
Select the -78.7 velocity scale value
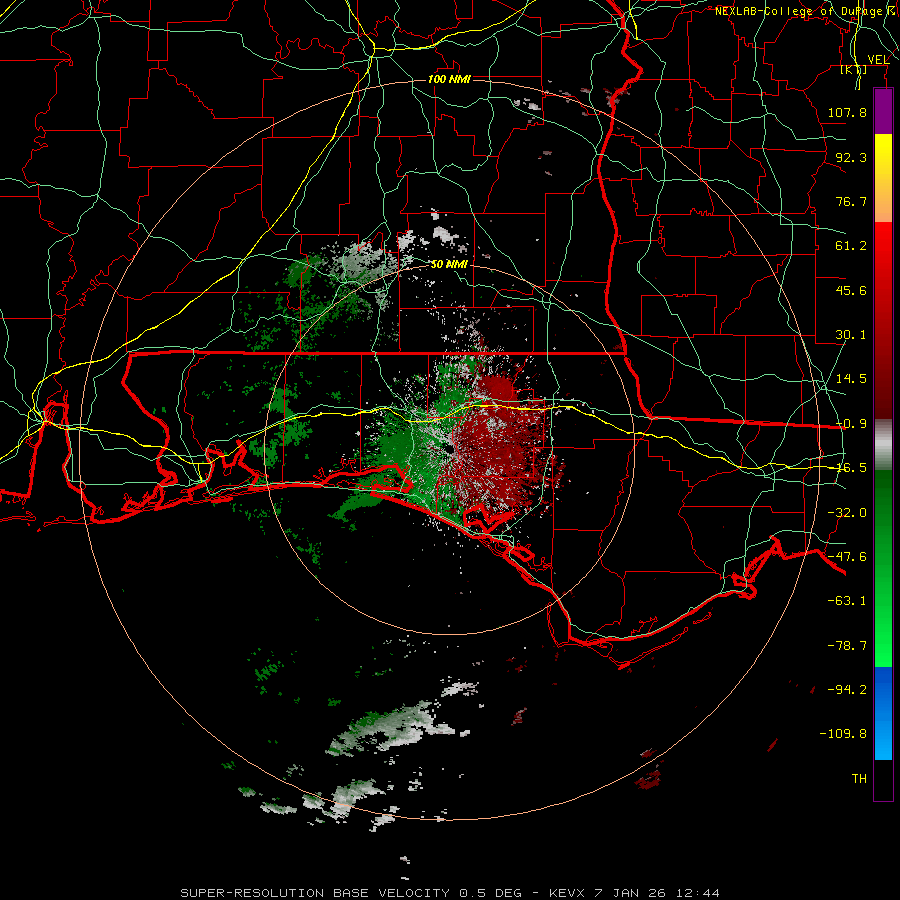point(847,646)
